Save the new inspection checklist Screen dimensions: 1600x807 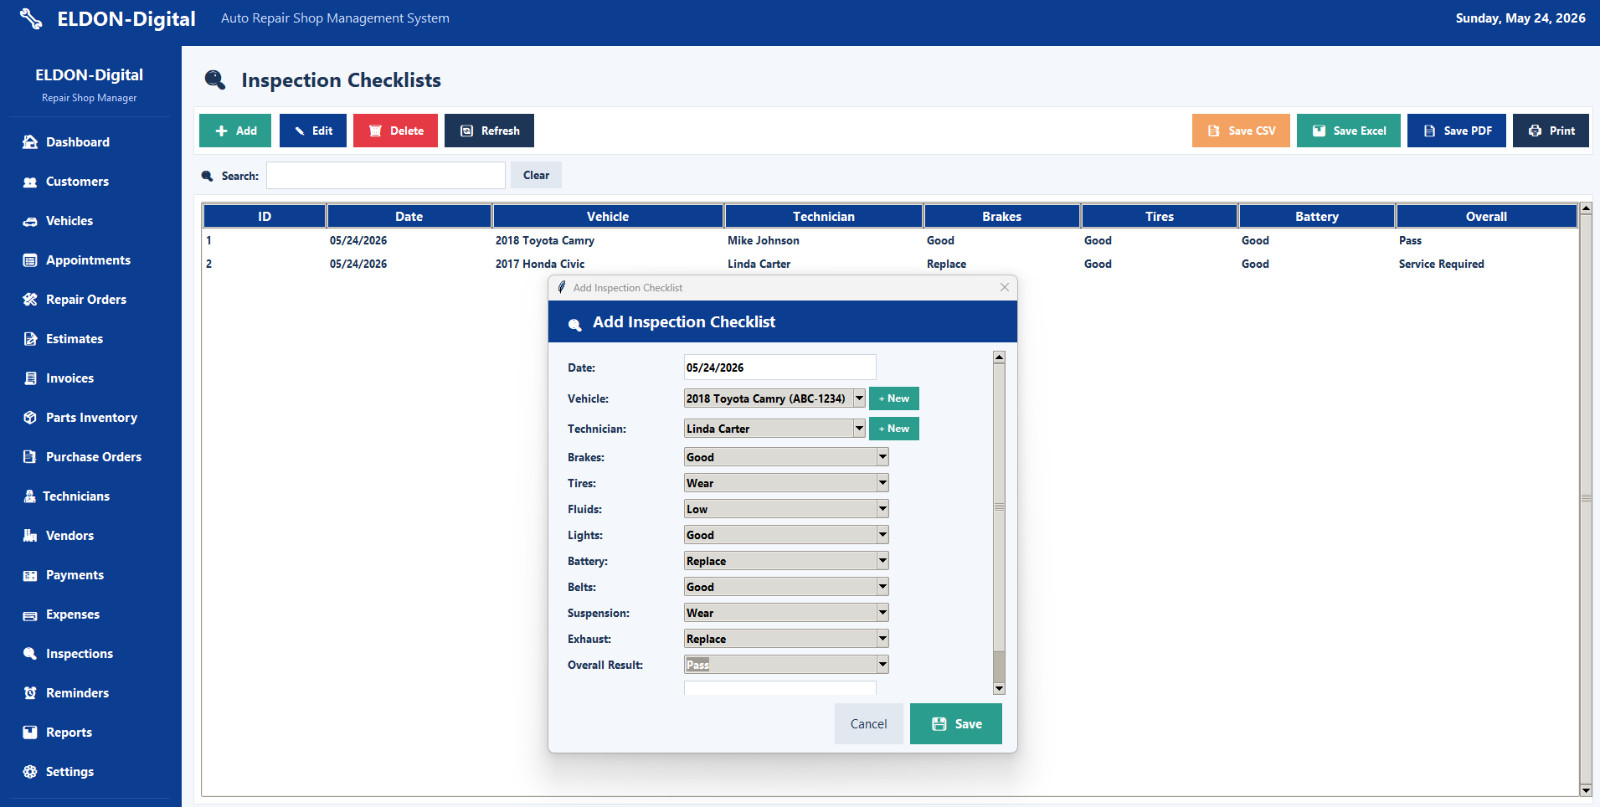956,724
